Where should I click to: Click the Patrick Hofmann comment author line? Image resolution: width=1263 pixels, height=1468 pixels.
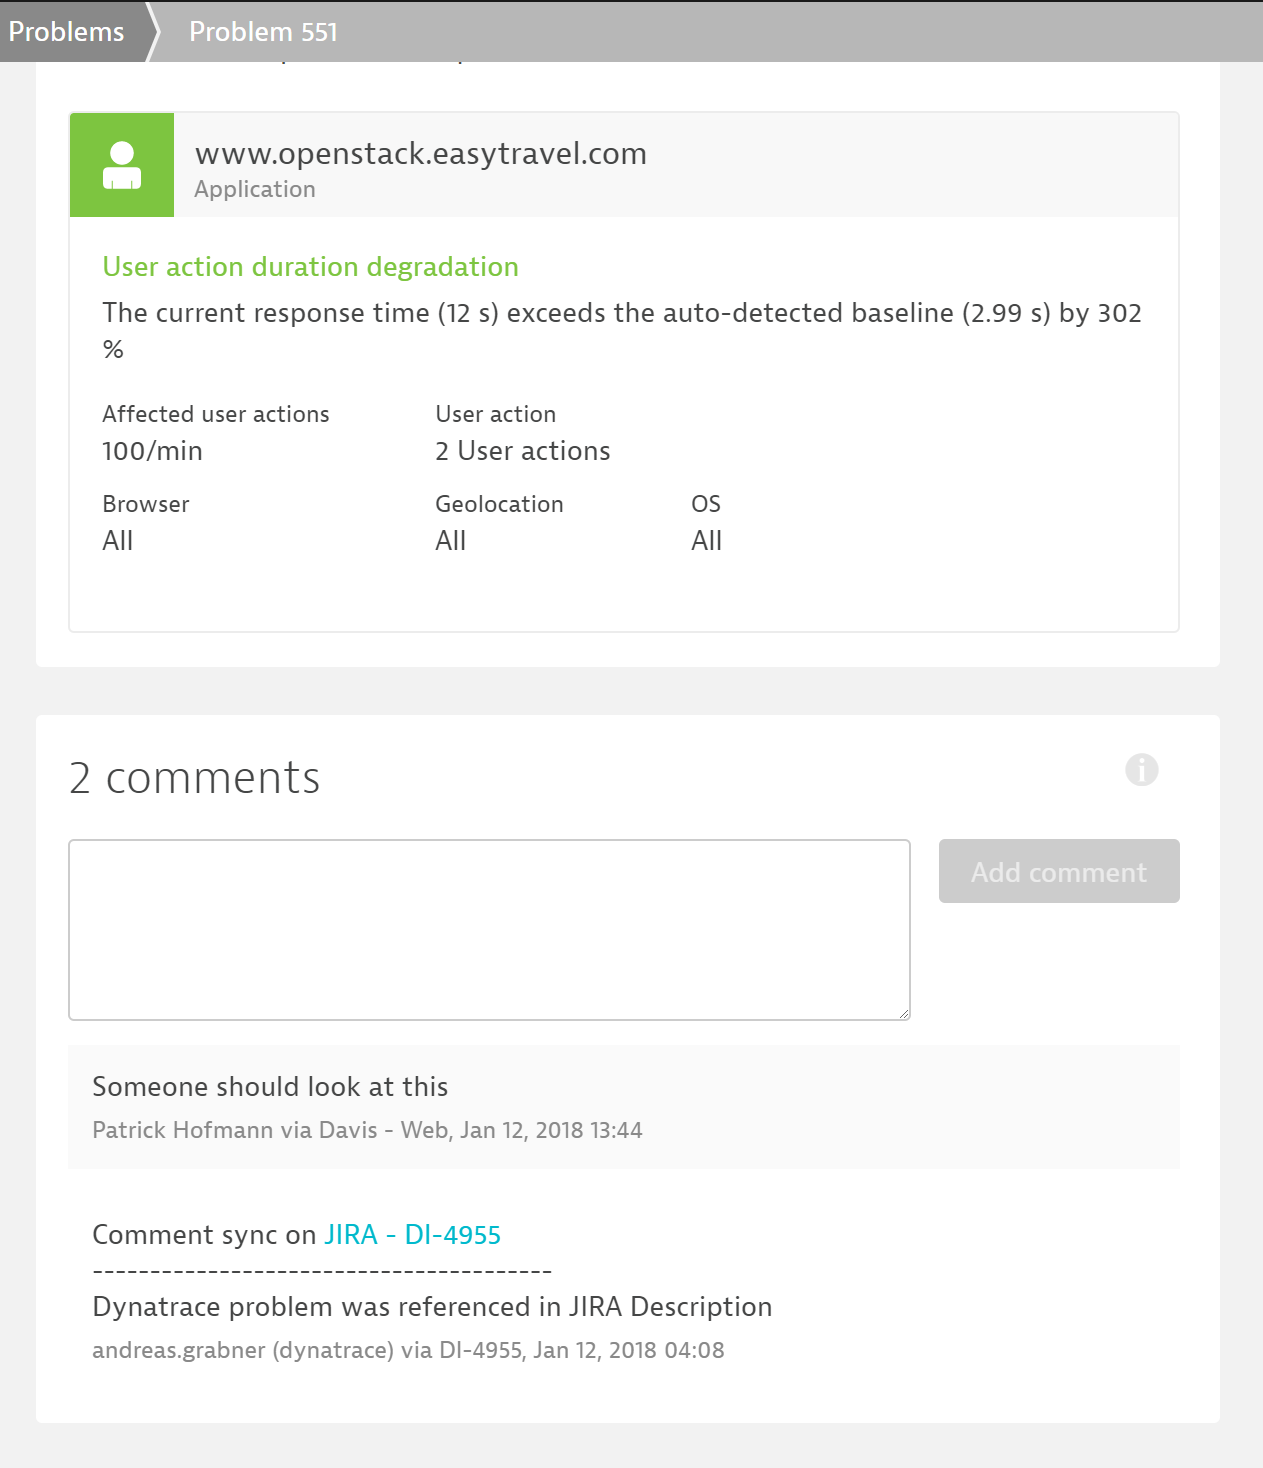(367, 1130)
